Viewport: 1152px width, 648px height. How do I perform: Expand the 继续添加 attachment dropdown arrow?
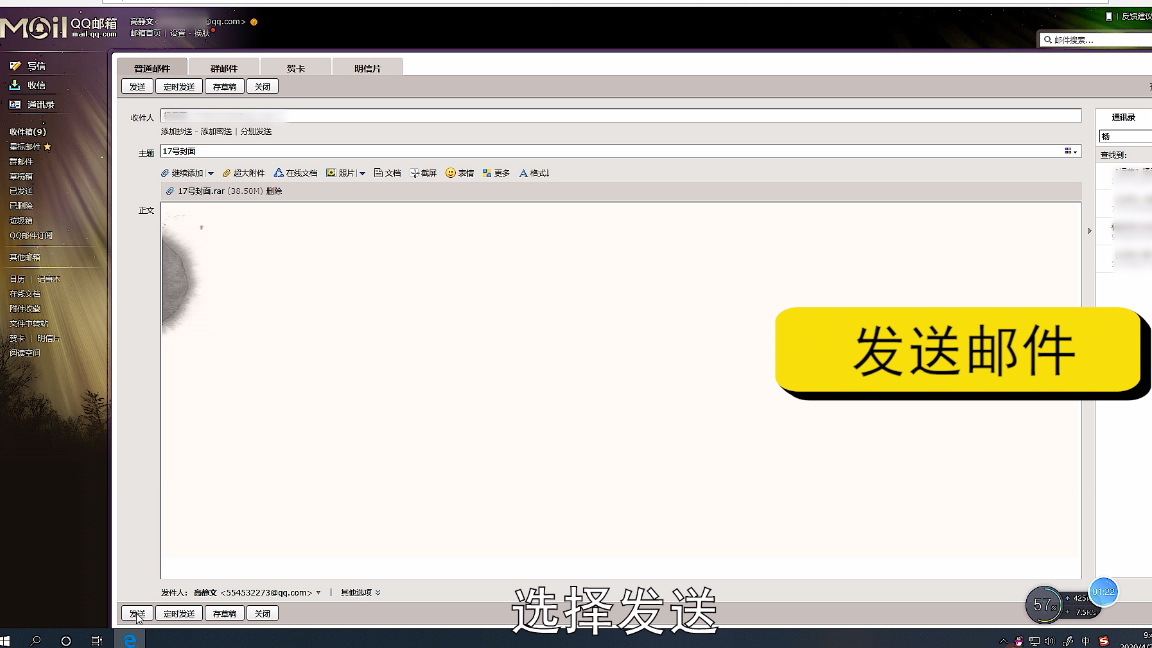[x=211, y=174]
